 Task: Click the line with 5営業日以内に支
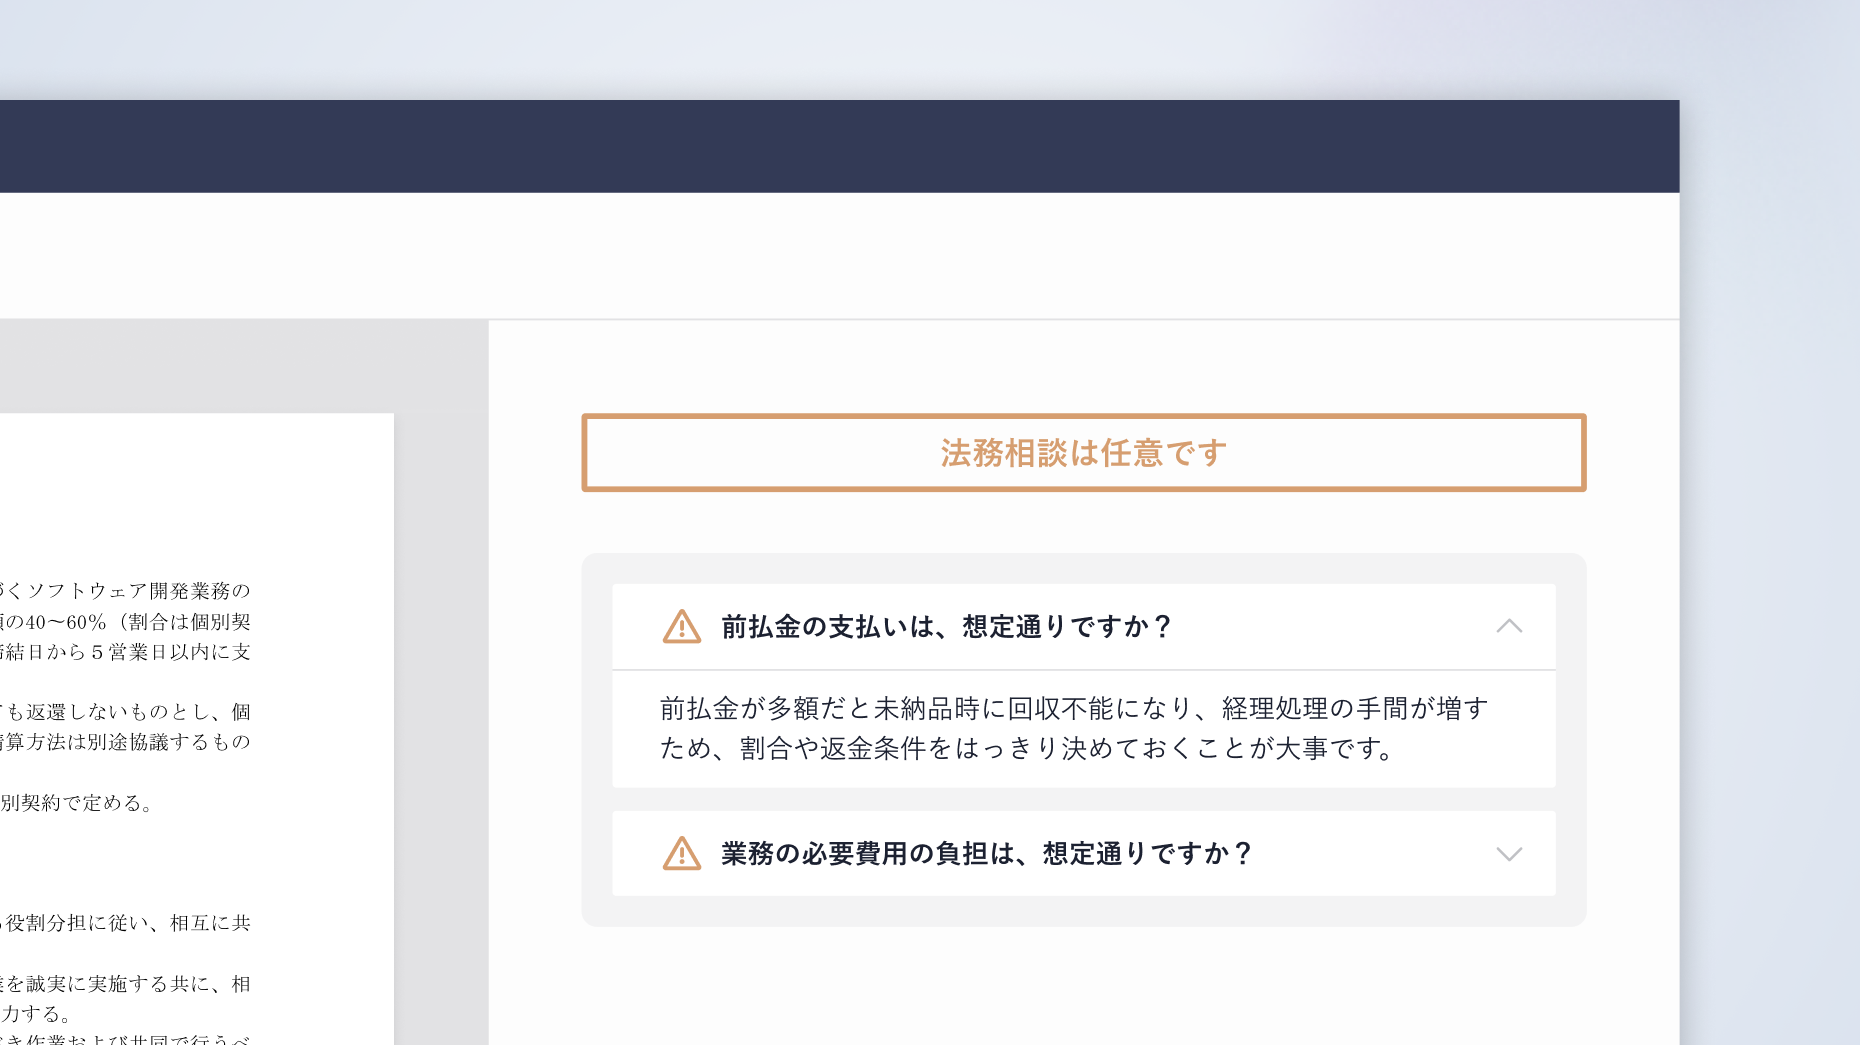(x=125, y=652)
